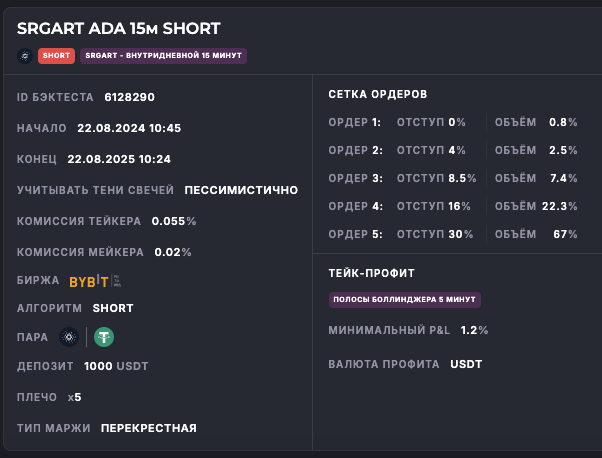Select the SRGART intraday 15 minutes tag
The width and height of the screenshot is (602, 458).
(163, 56)
